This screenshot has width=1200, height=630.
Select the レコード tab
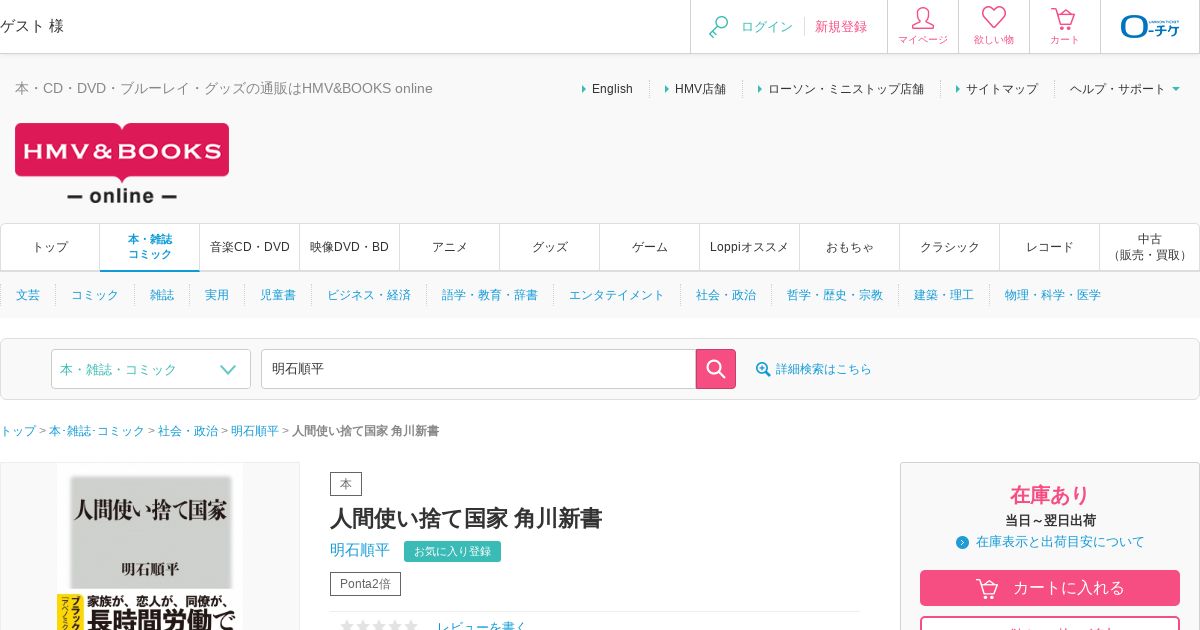coord(1050,247)
